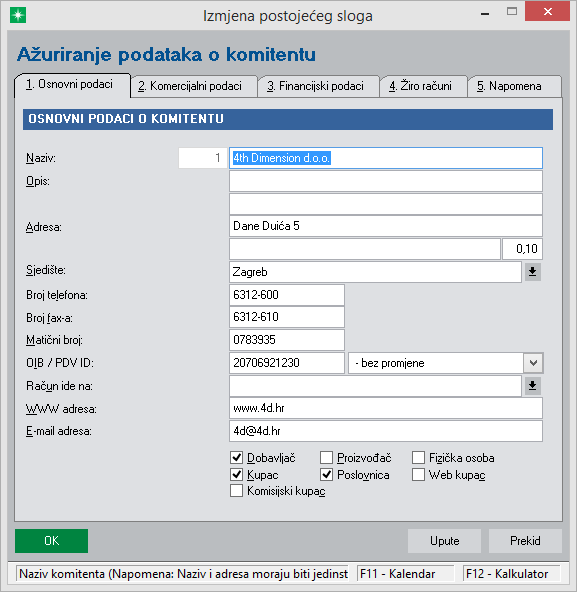Image resolution: width=577 pixels, height=592 pixels.
Task: Confirm with the green OK button
Action: tap(51, 541)
